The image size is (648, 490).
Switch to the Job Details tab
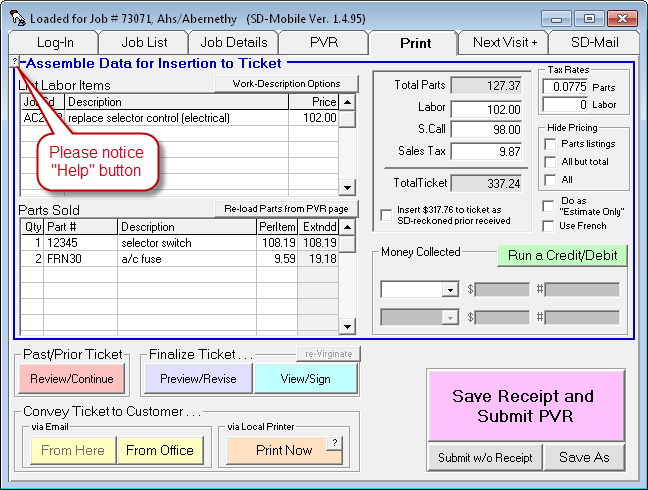(x=234, y=42)
